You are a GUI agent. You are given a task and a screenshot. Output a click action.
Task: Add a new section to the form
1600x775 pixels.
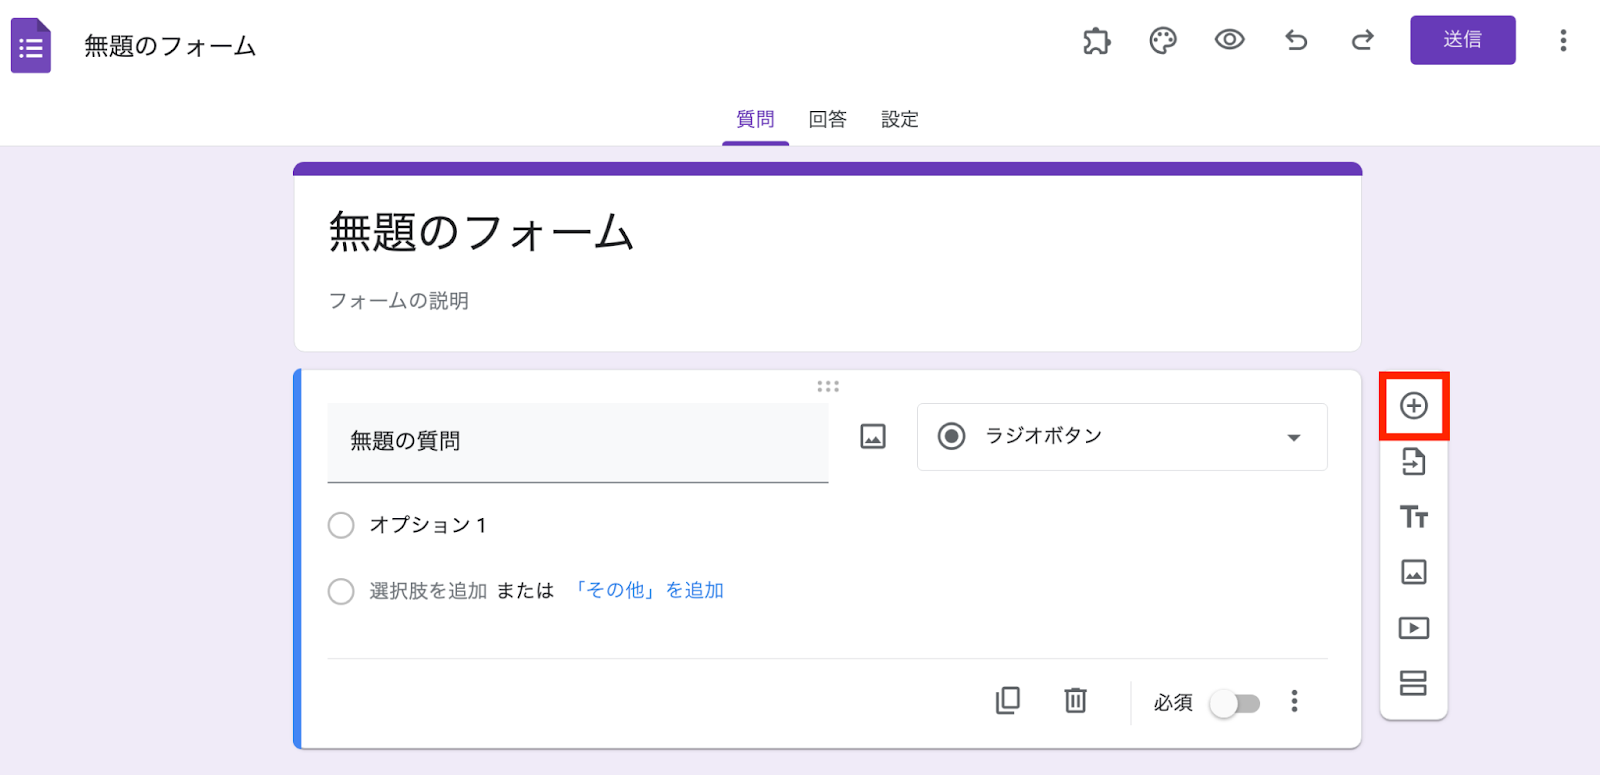tap(1413, 683)
